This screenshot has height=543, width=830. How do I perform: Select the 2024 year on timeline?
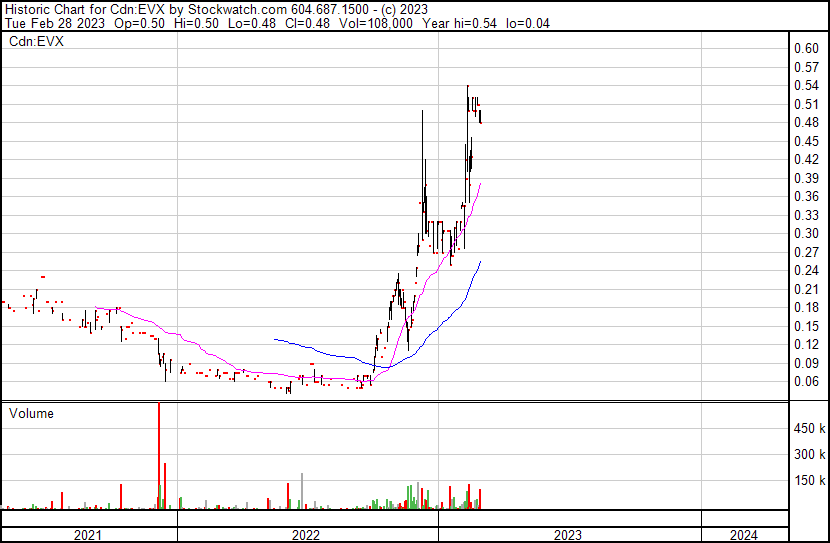pyautogui.click(x=744, y=535)
